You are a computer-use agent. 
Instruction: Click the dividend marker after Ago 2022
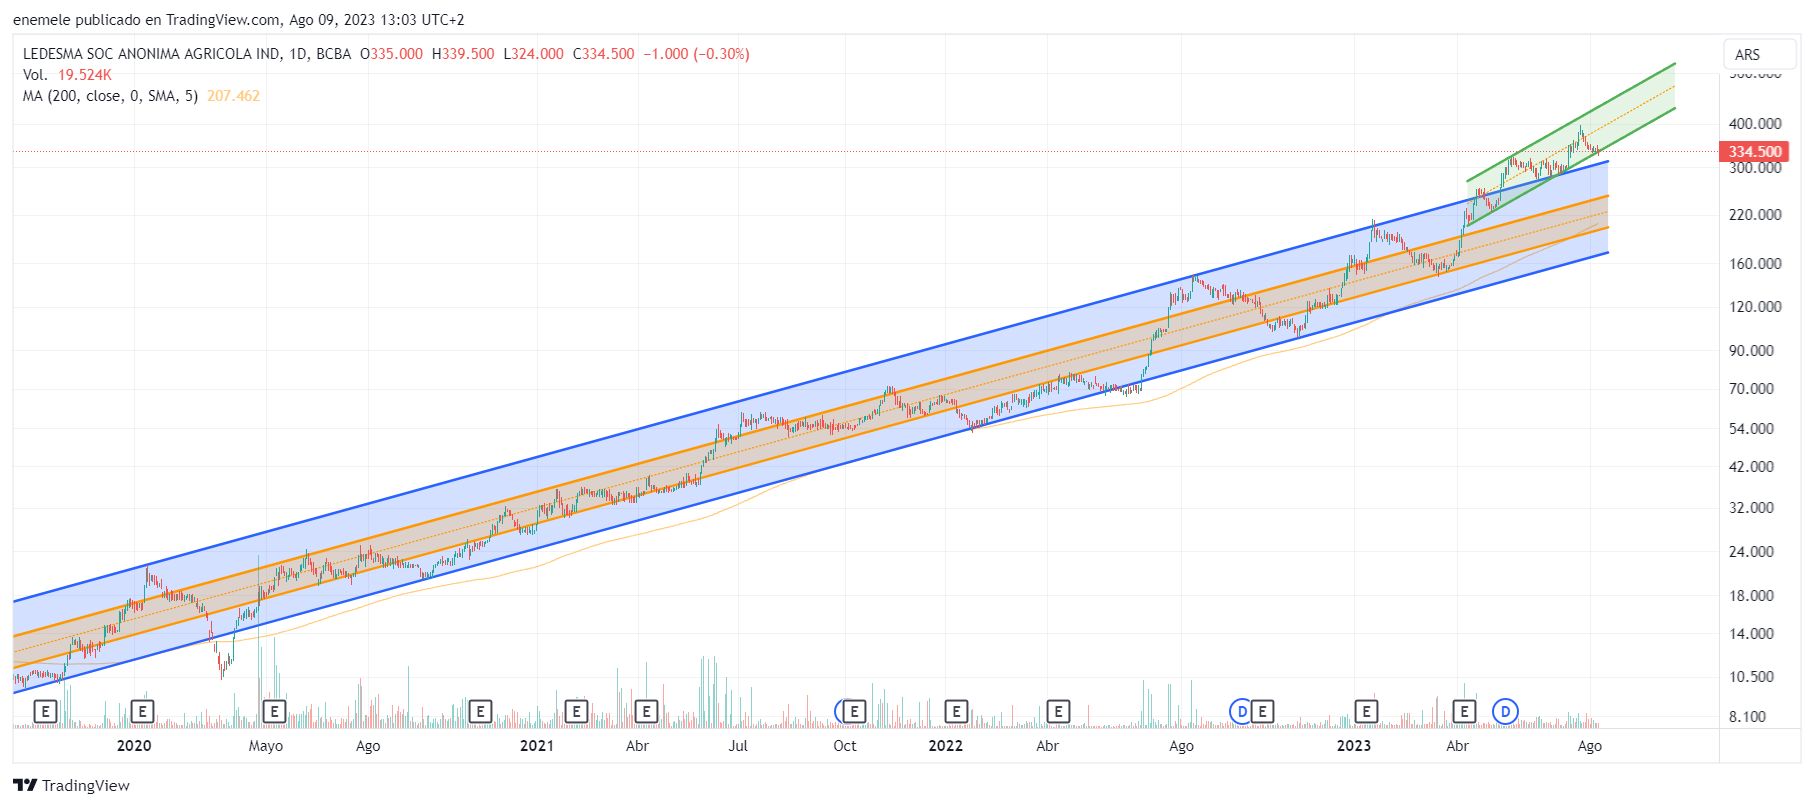(1241, 711)
